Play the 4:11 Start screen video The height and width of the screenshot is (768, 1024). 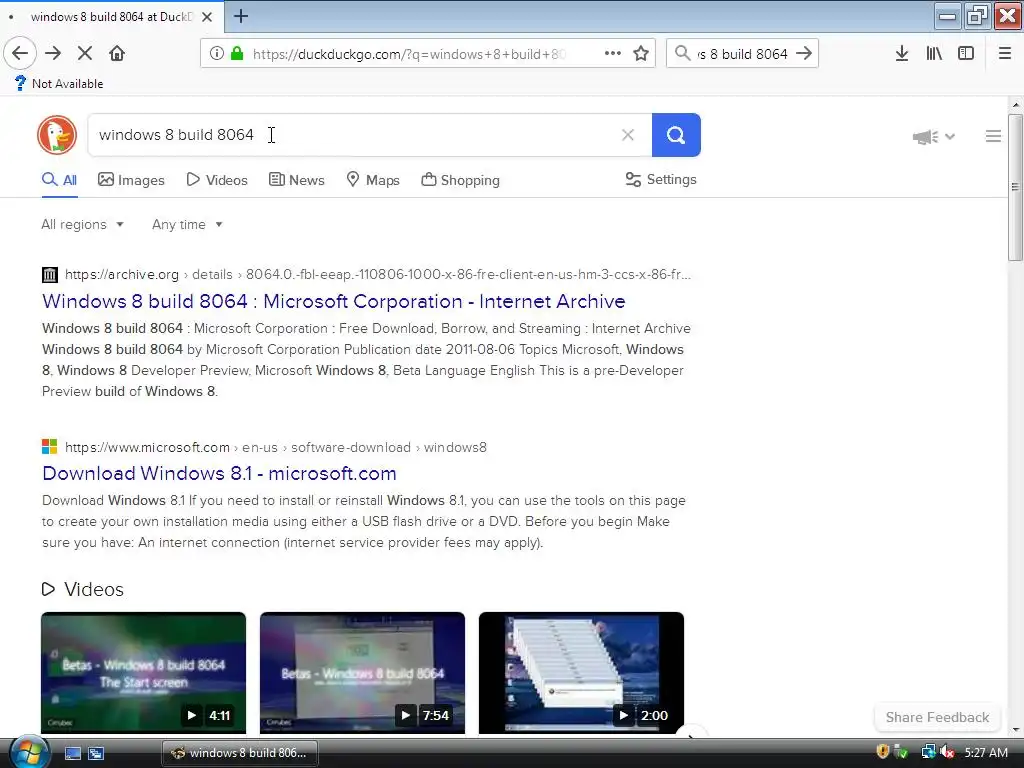coord(144,673)
